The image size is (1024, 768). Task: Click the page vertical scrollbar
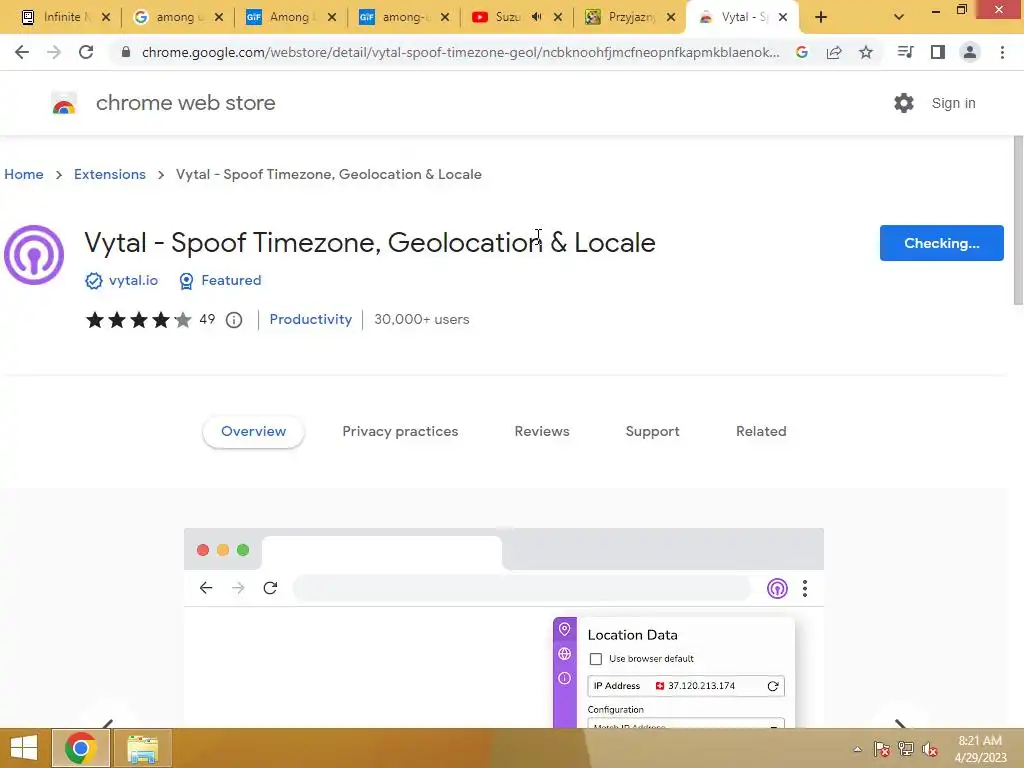tap(1018, 220)
